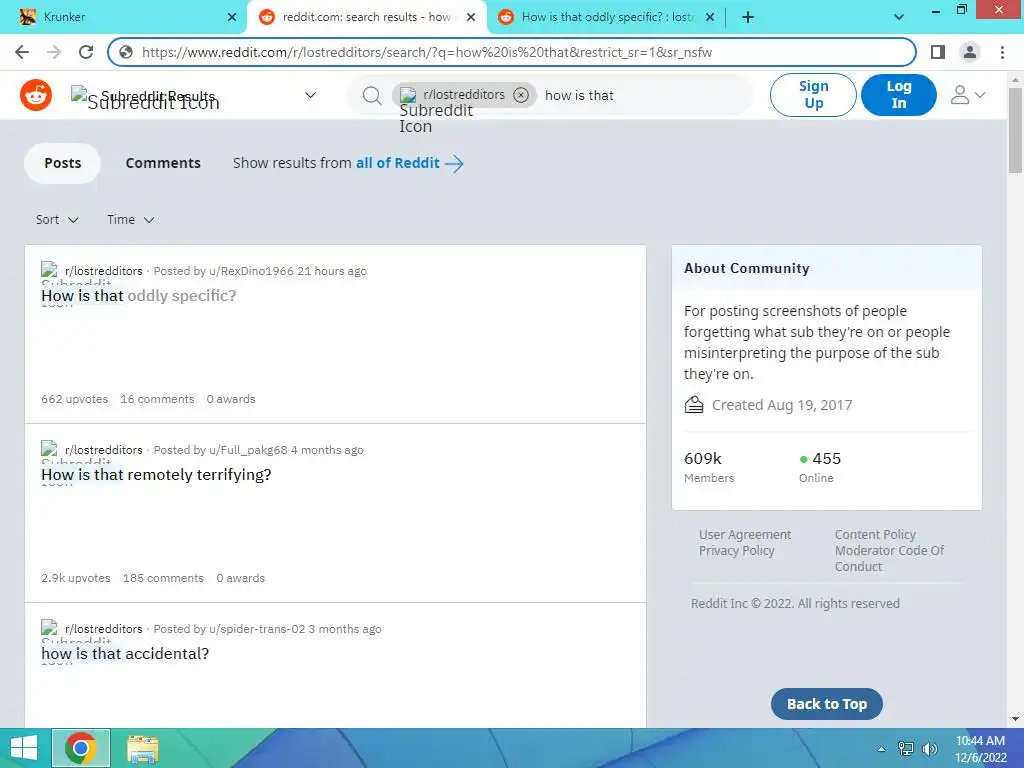Click the '609k' Members count
This screenshot has height=768, width=1024.
[x=703, y=459]
